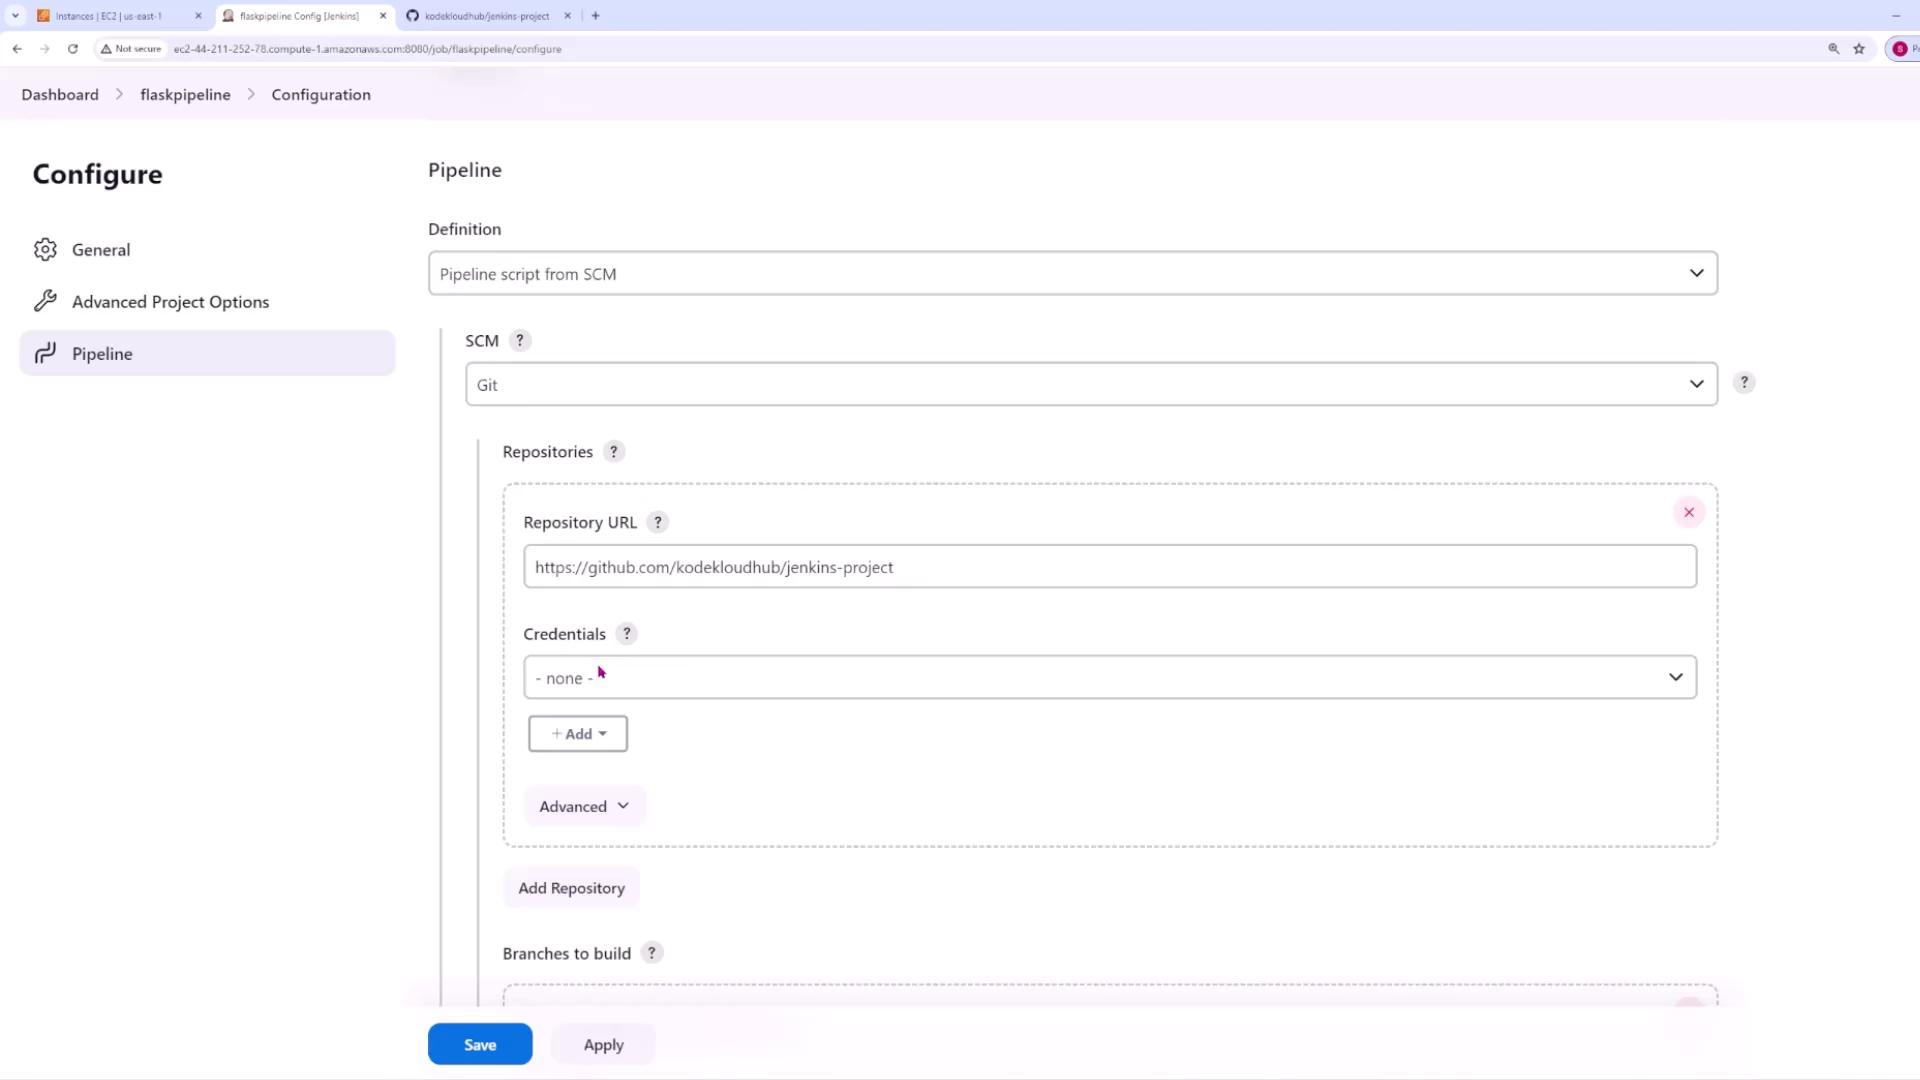
Task: Open Repository URL help question mark
Action: (657, 522)
